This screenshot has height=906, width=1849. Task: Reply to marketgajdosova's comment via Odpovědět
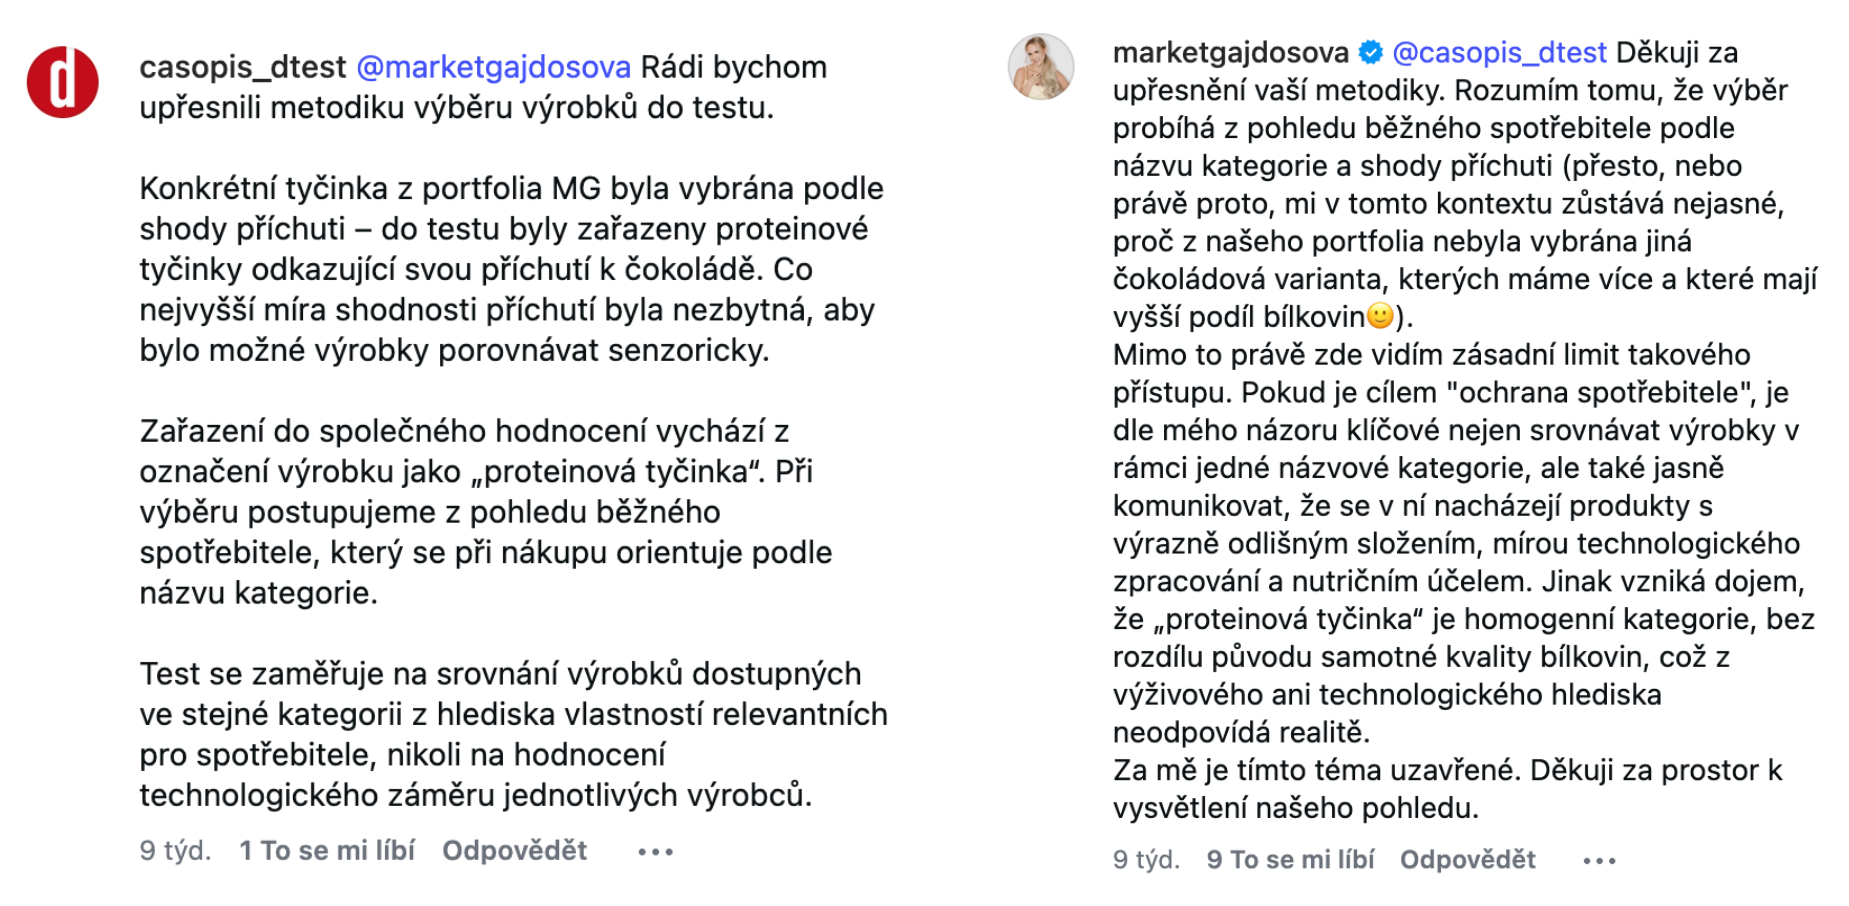[x=1467, y=860]
